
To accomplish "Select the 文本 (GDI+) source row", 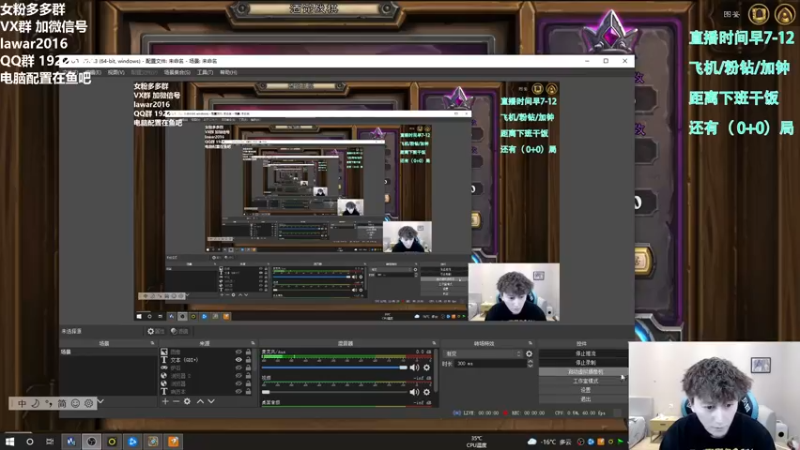I will point(206,360).
